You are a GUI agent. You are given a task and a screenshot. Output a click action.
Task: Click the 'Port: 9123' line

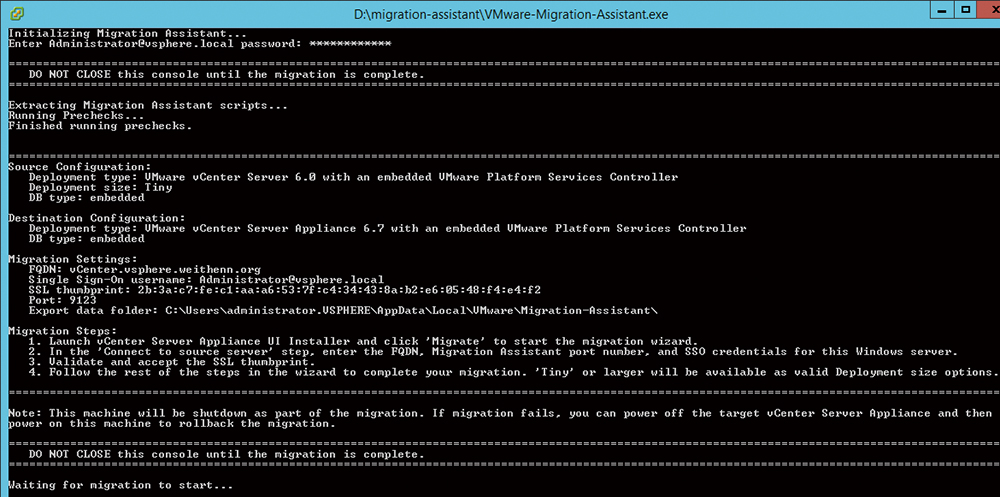pos(62,300)
